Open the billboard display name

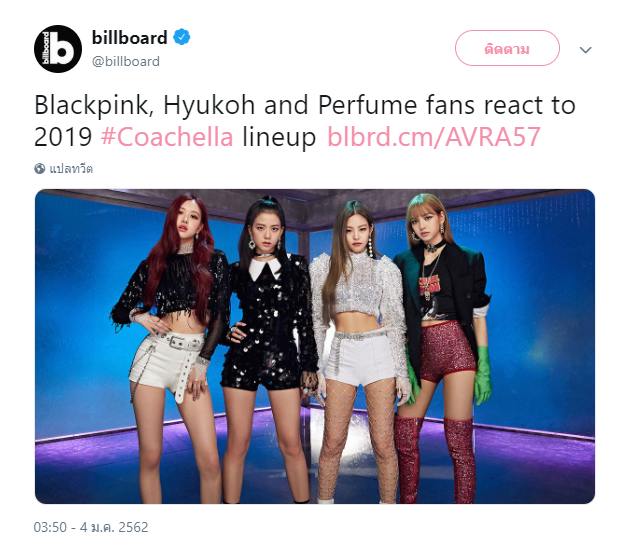pyautogui.click(x=129, y=37)
